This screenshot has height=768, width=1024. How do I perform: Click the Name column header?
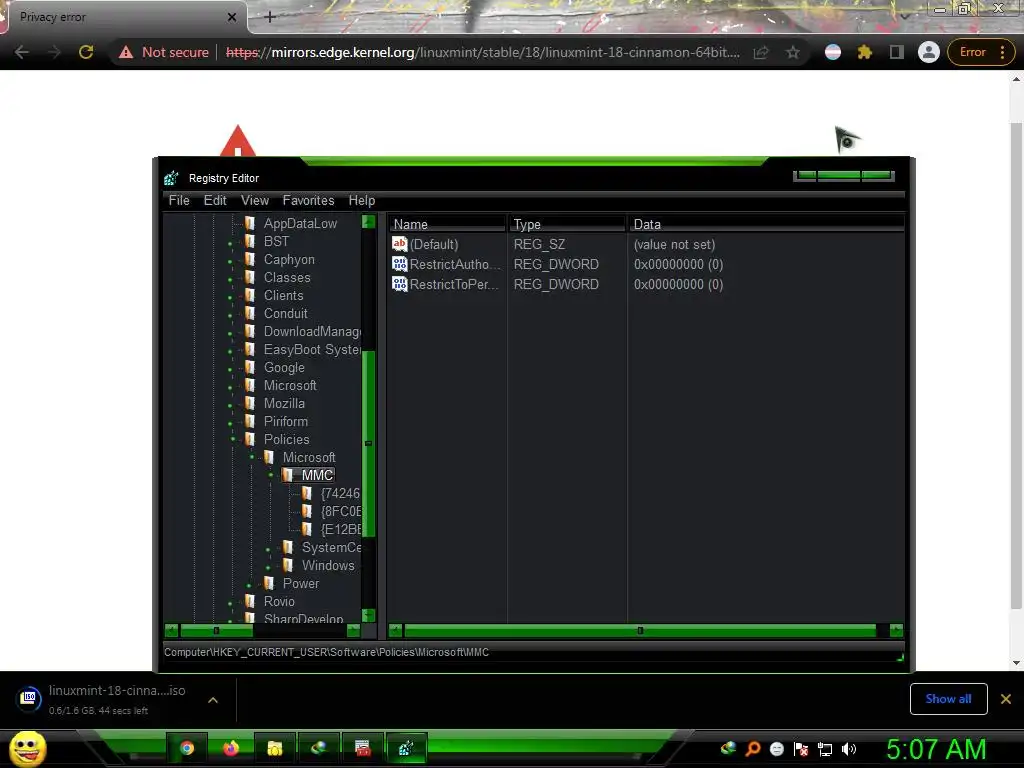pos(447,224)
